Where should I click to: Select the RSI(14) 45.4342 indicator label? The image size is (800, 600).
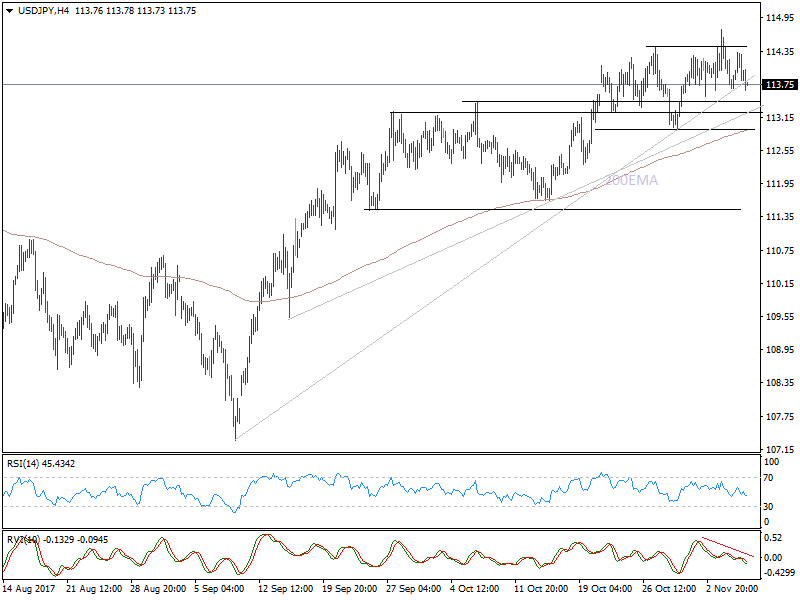41,464
